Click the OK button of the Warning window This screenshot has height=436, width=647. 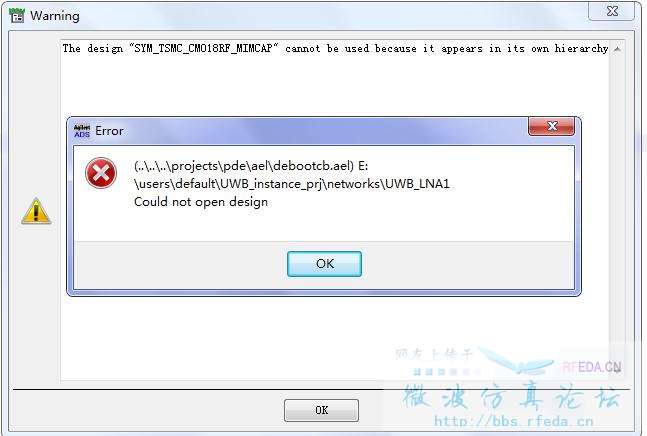pyautogui.click(x=321, y=410)
